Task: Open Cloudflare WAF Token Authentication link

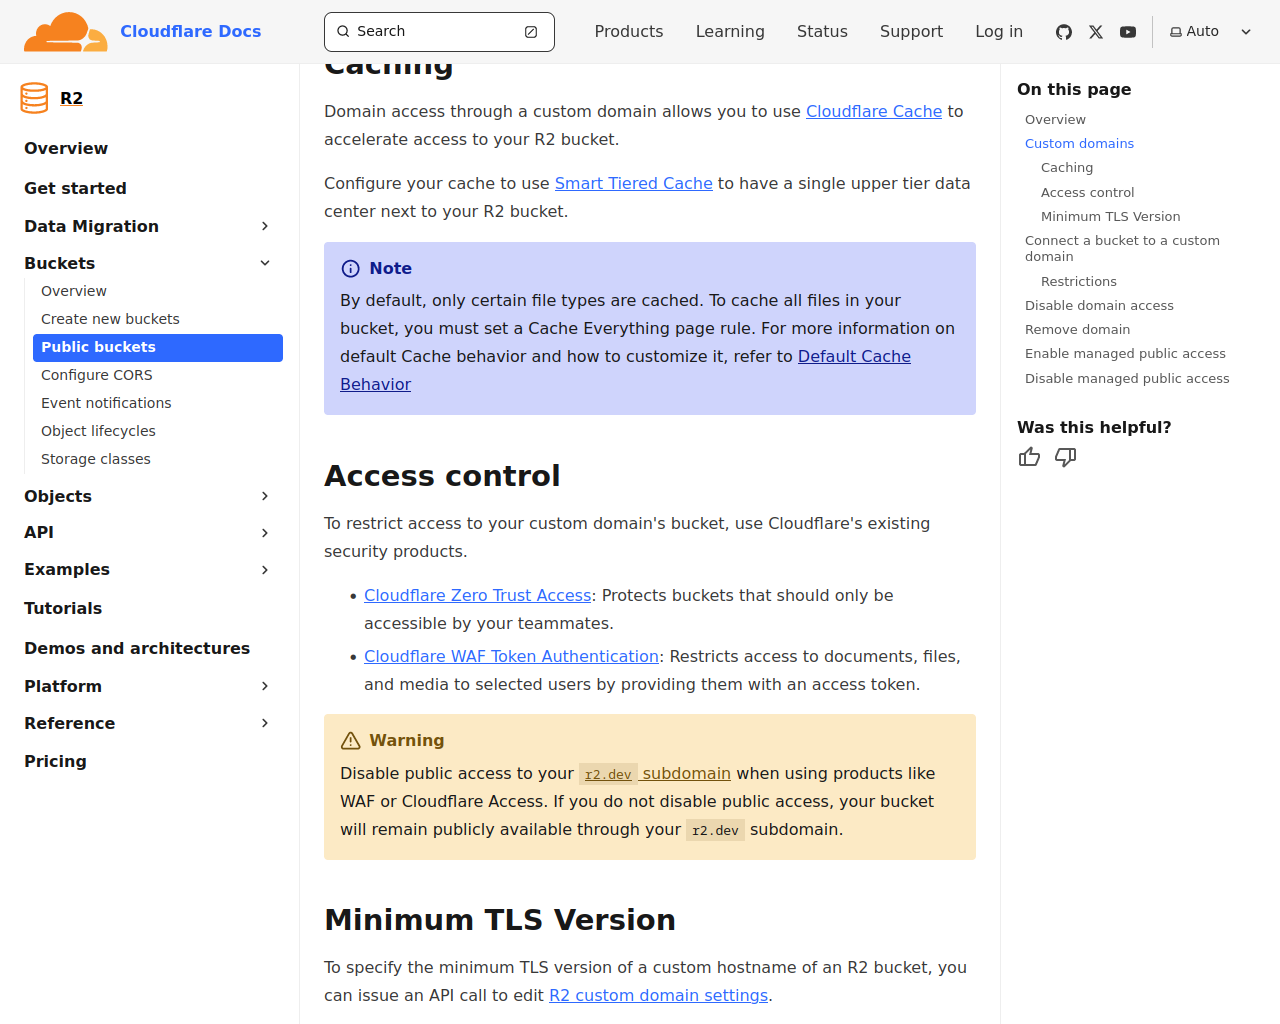Action: (x=511, y=656)
